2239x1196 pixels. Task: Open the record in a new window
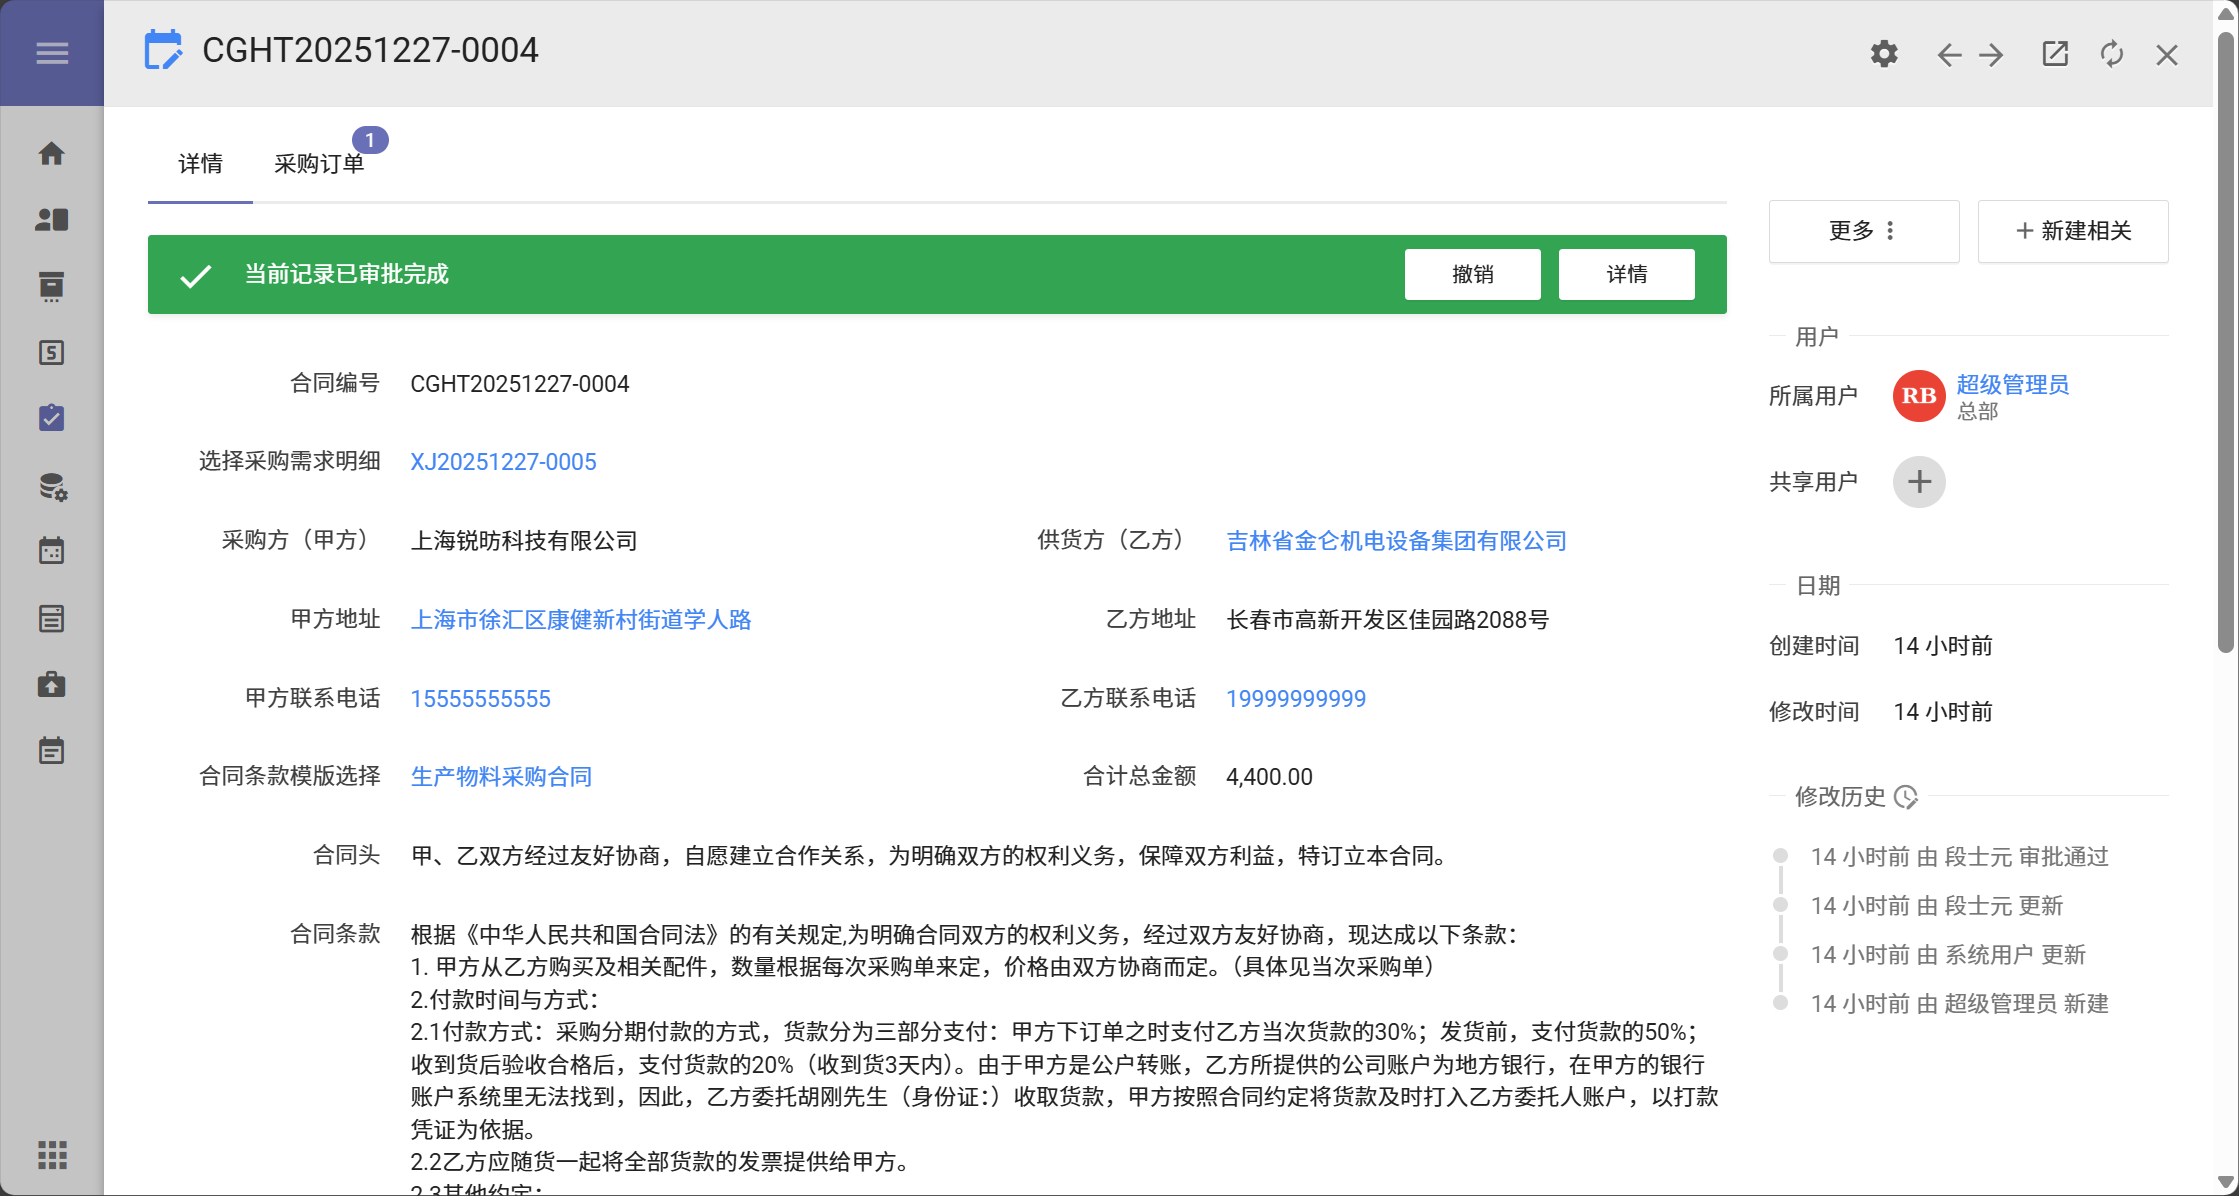2055,54
